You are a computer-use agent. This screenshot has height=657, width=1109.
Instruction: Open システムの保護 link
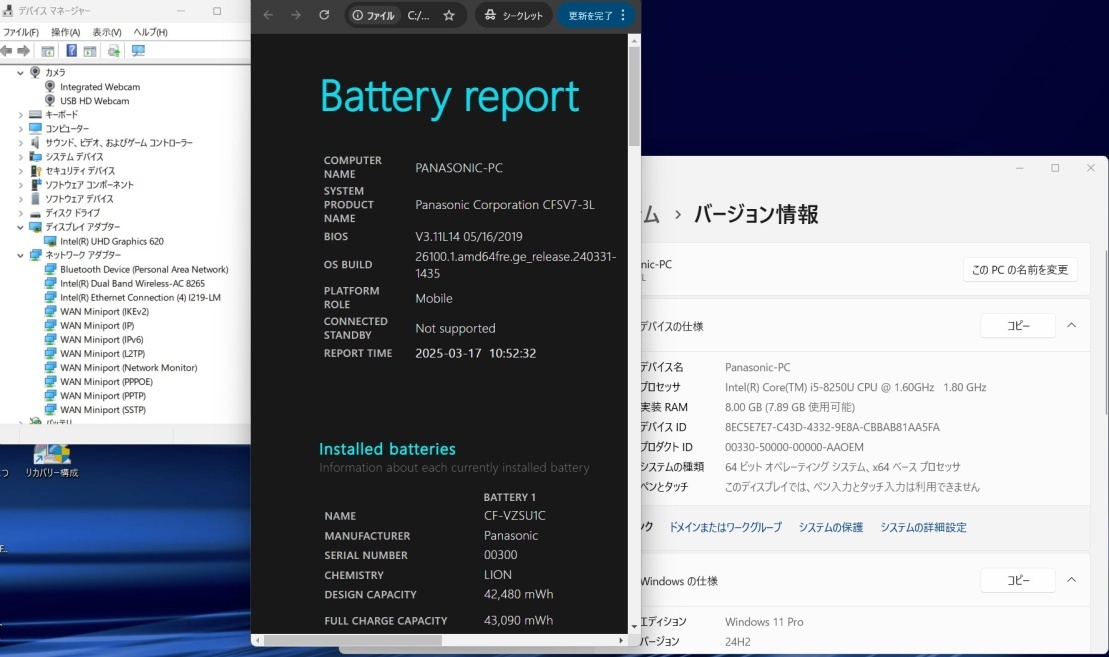tap(830, 527)
